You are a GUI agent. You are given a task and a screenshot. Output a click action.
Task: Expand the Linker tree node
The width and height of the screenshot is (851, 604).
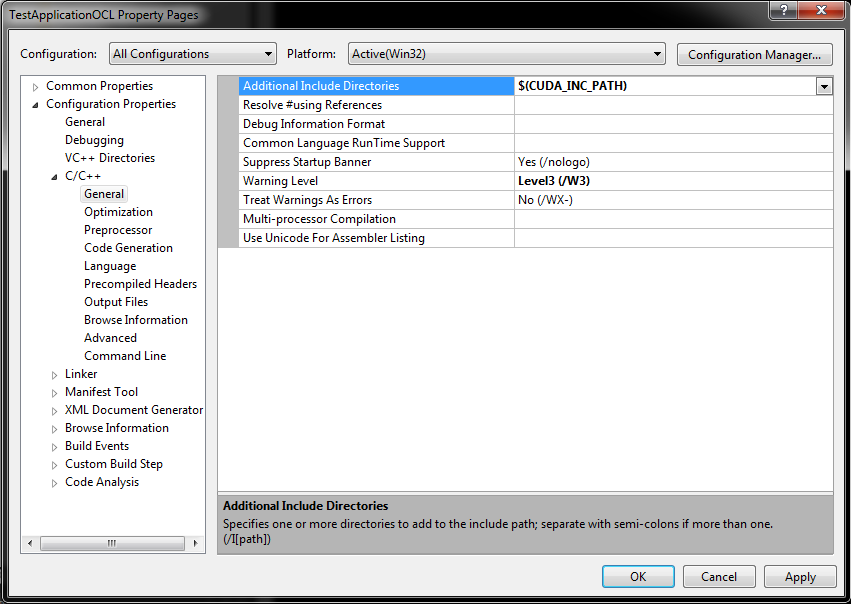pyautogui.click(x=55, y=373)
